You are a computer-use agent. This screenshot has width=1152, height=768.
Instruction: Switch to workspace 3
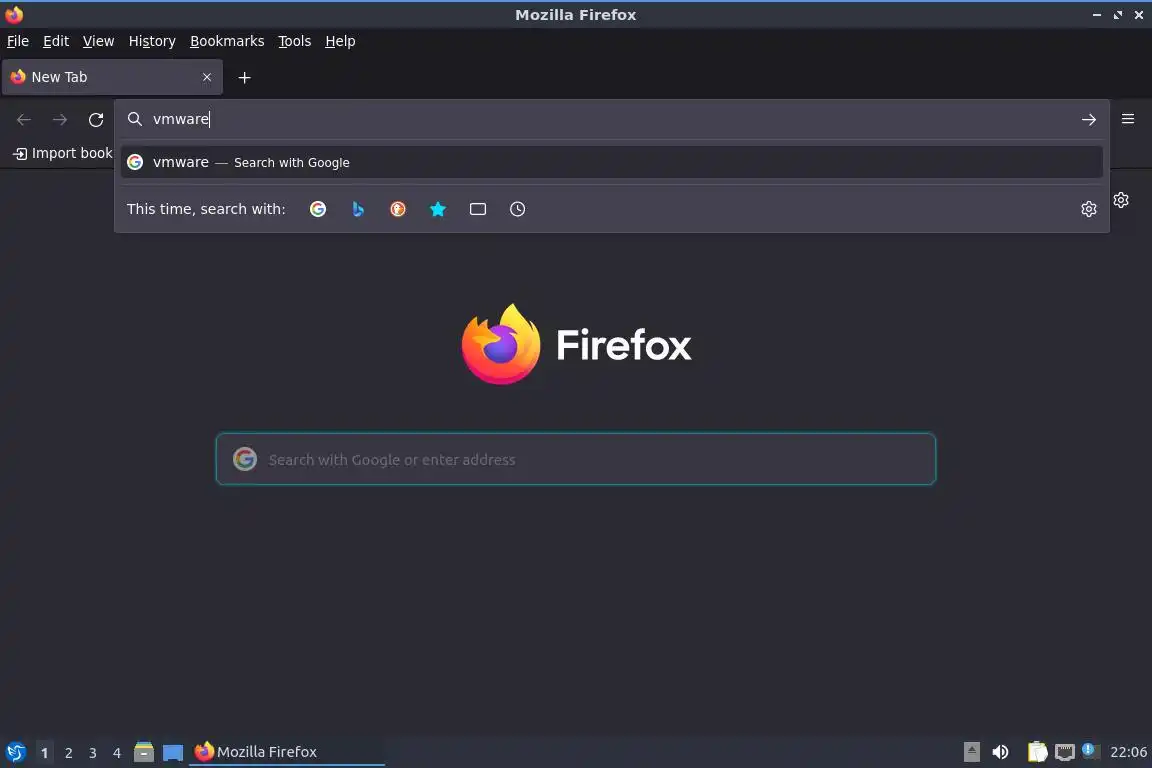coord(93,753)
